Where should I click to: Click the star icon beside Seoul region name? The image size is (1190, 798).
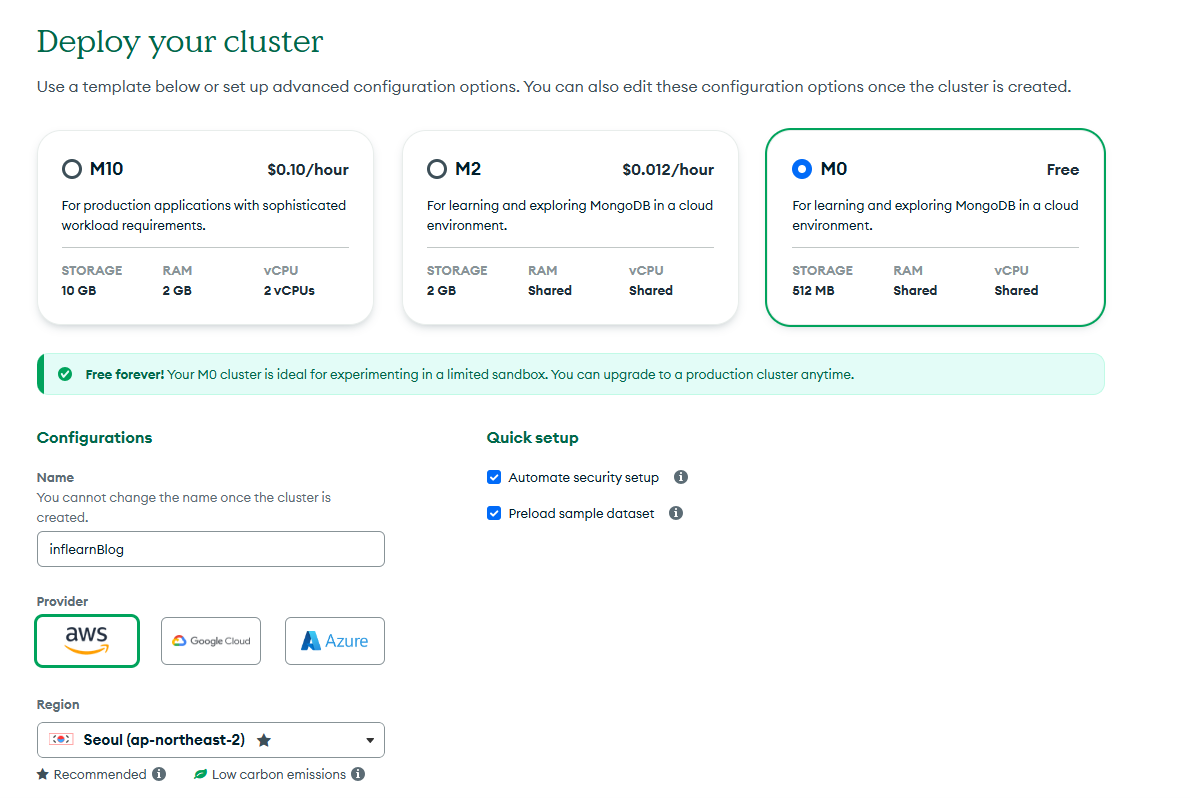coord(263,740)
